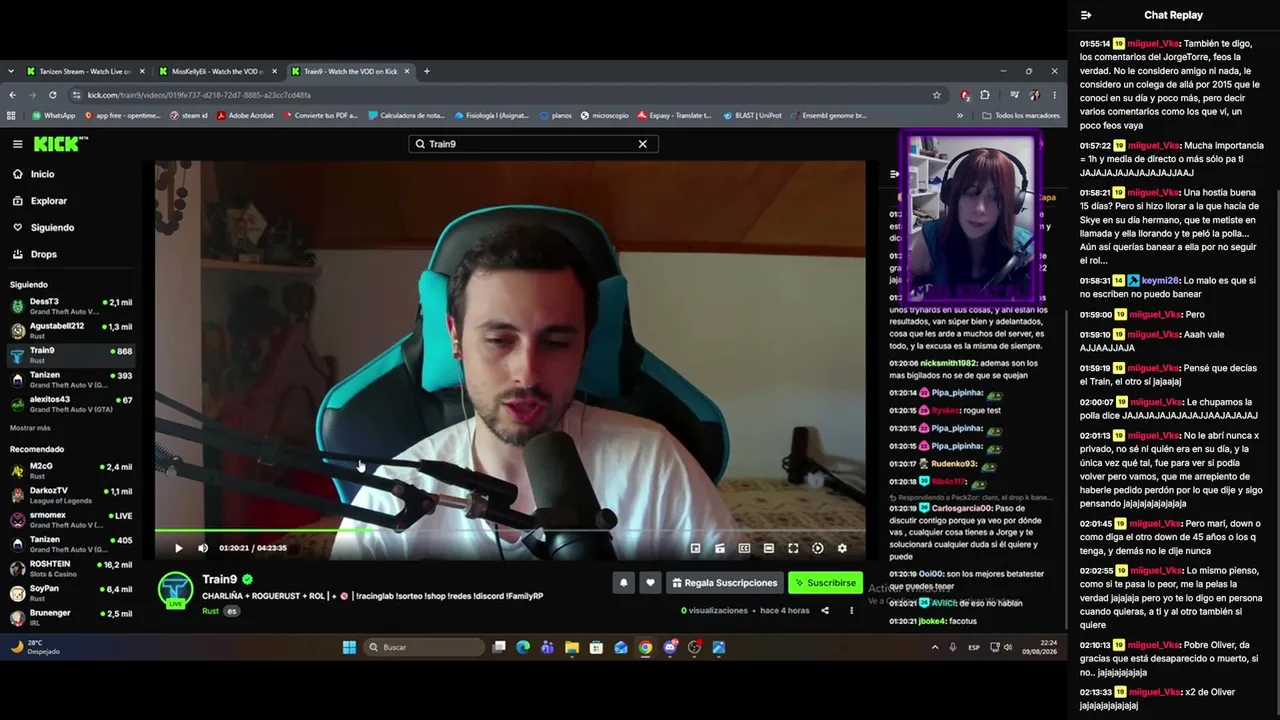Open Todos los marcadores folder
Screen dimensions: 1280x720
[x=1021, y=115]
